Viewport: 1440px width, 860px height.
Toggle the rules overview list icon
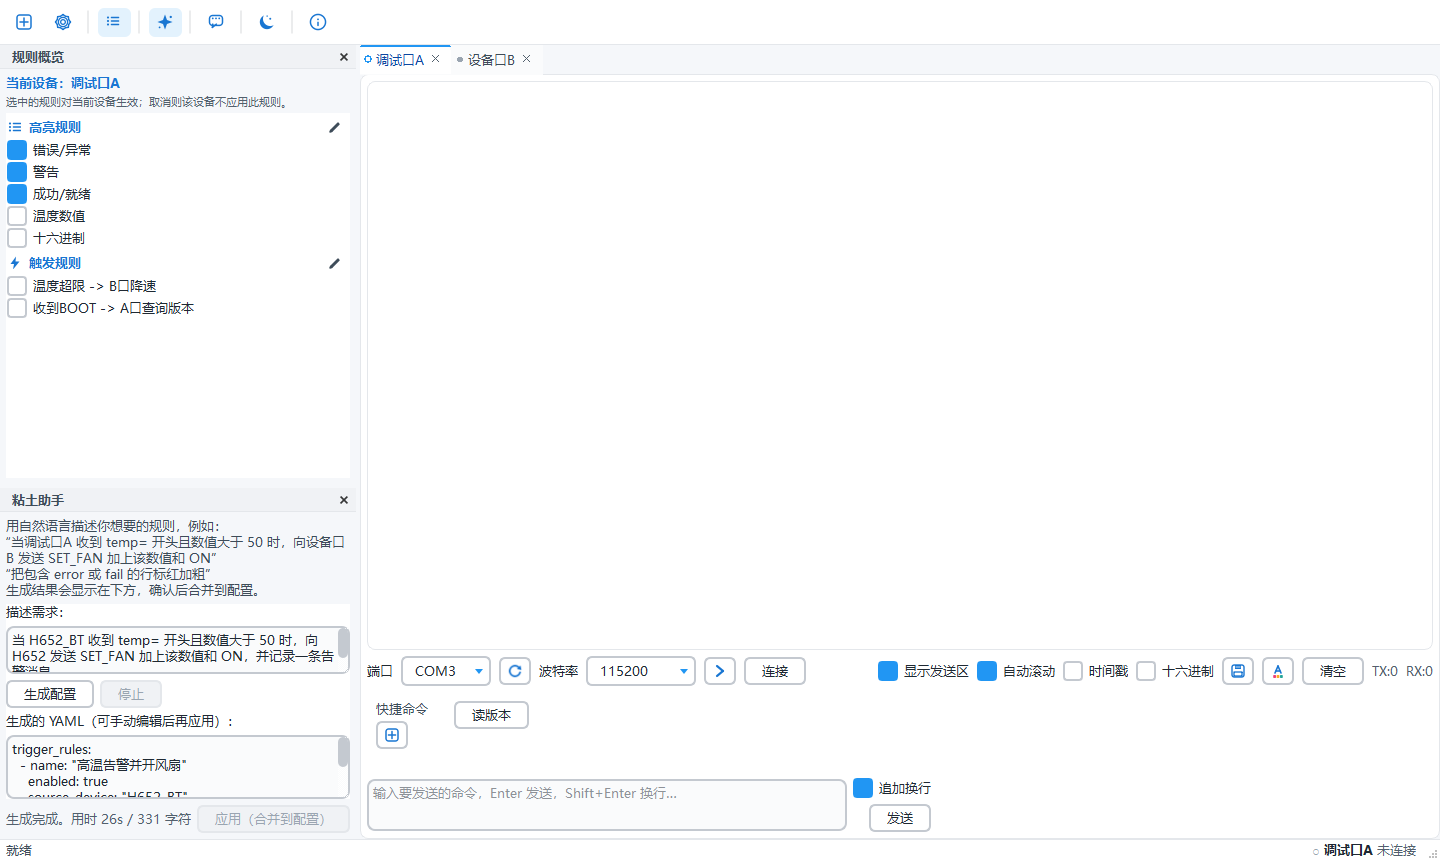(x=114, y=22)
